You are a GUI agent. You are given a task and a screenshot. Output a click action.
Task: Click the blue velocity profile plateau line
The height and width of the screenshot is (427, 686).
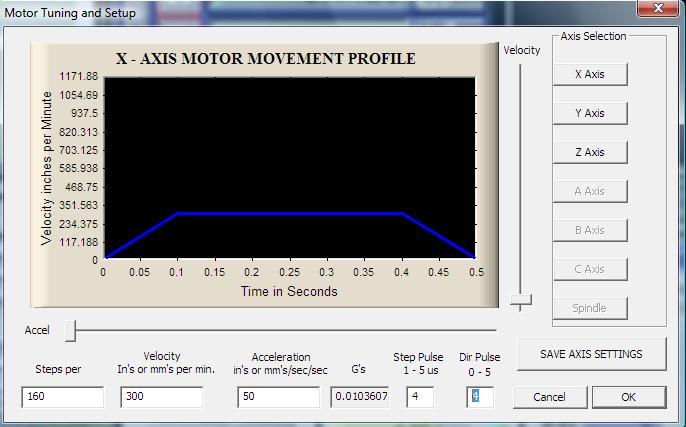click(289, 214)
